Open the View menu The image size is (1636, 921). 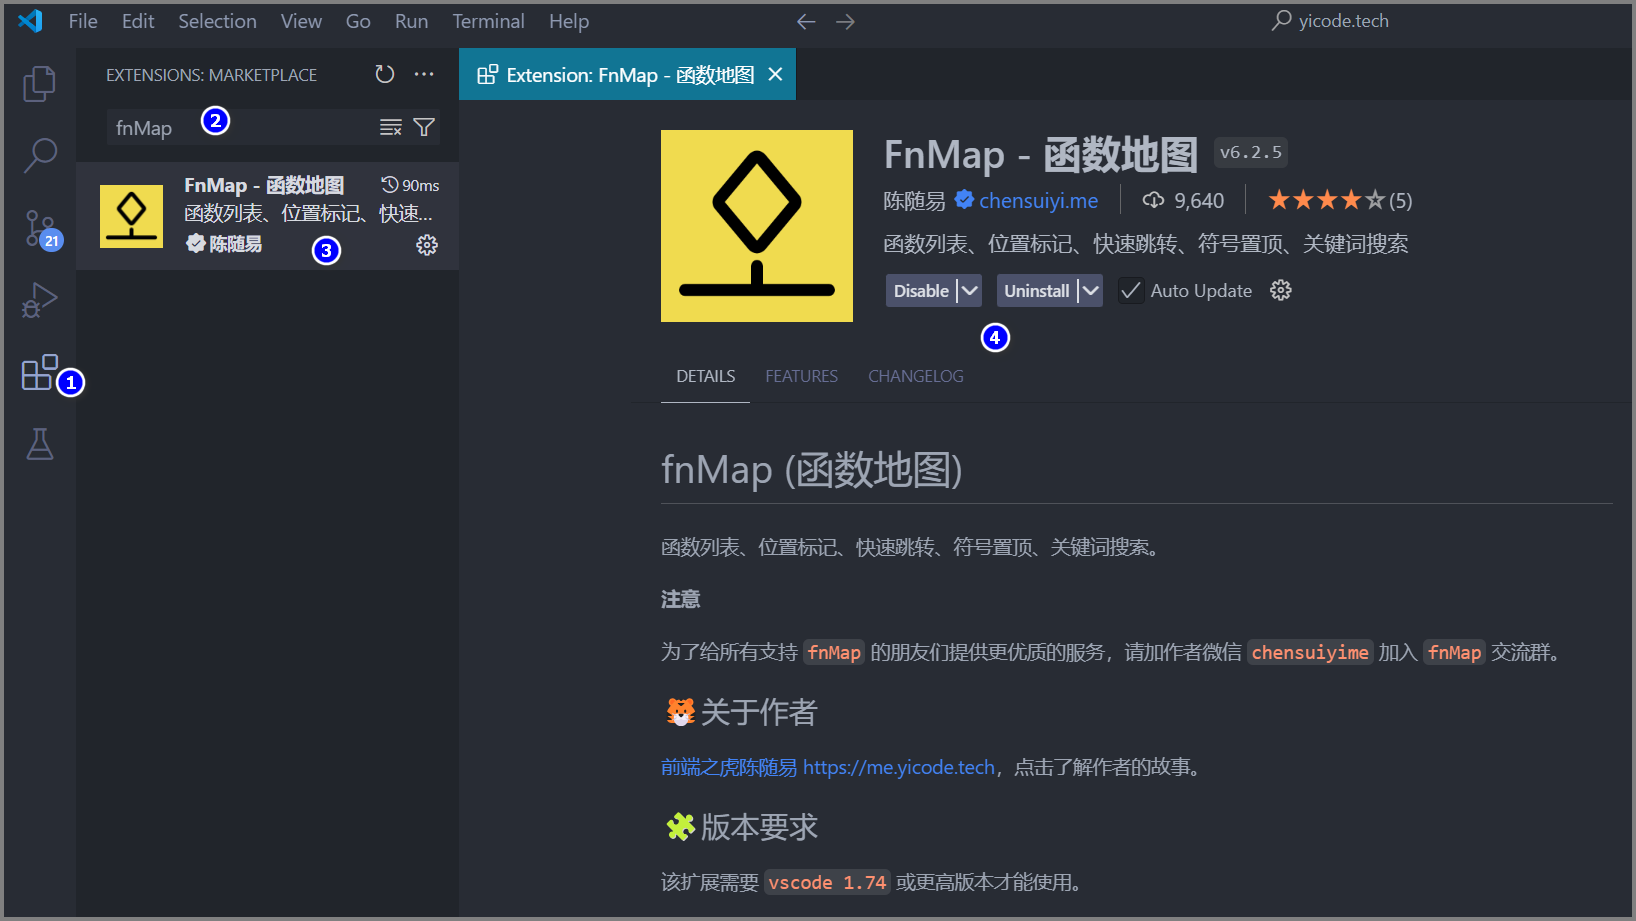pyautogui.click(x=301, y=21)
